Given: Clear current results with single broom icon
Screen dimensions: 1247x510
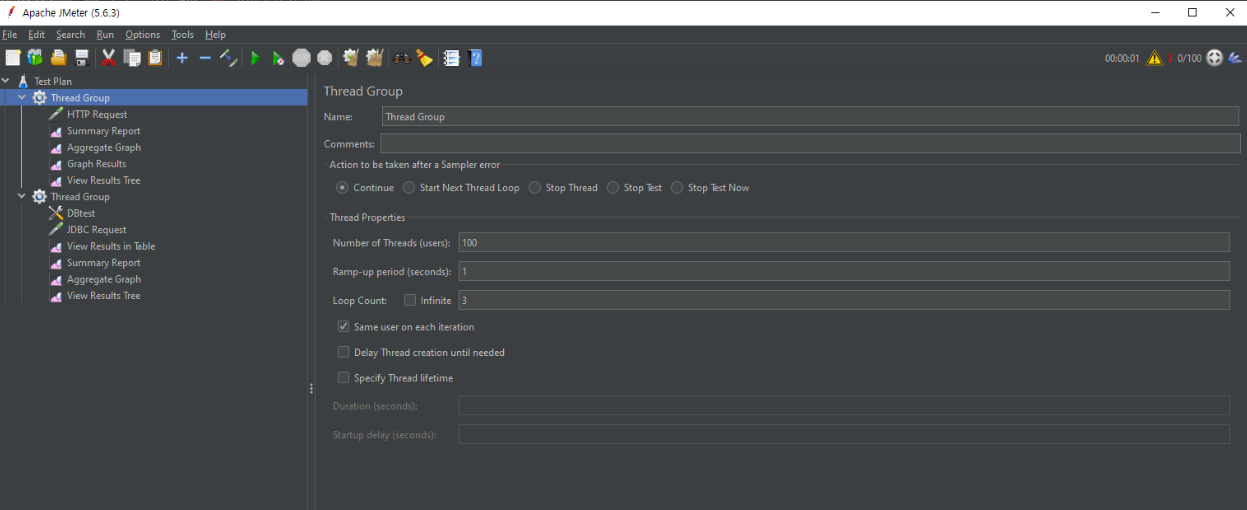Looking at the screenshot, I should [x=351, y=58].
